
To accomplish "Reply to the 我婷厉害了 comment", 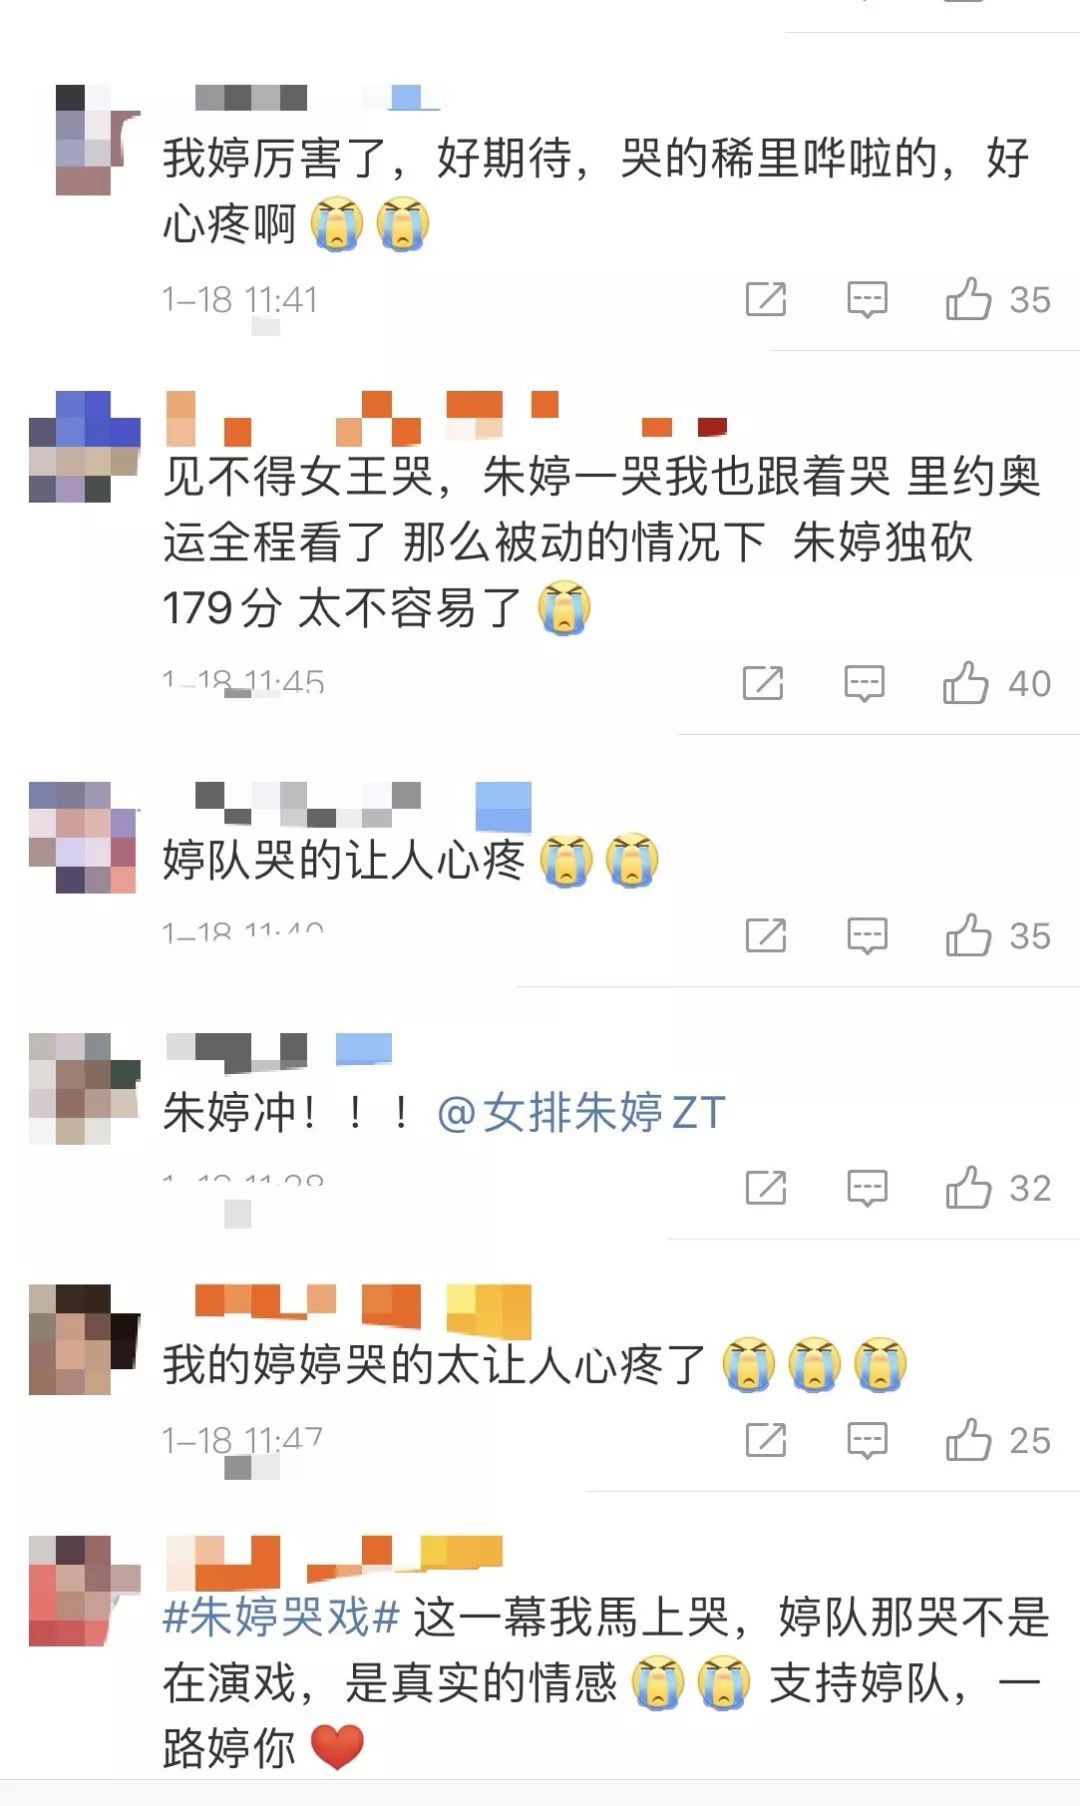I will point(867,299).
